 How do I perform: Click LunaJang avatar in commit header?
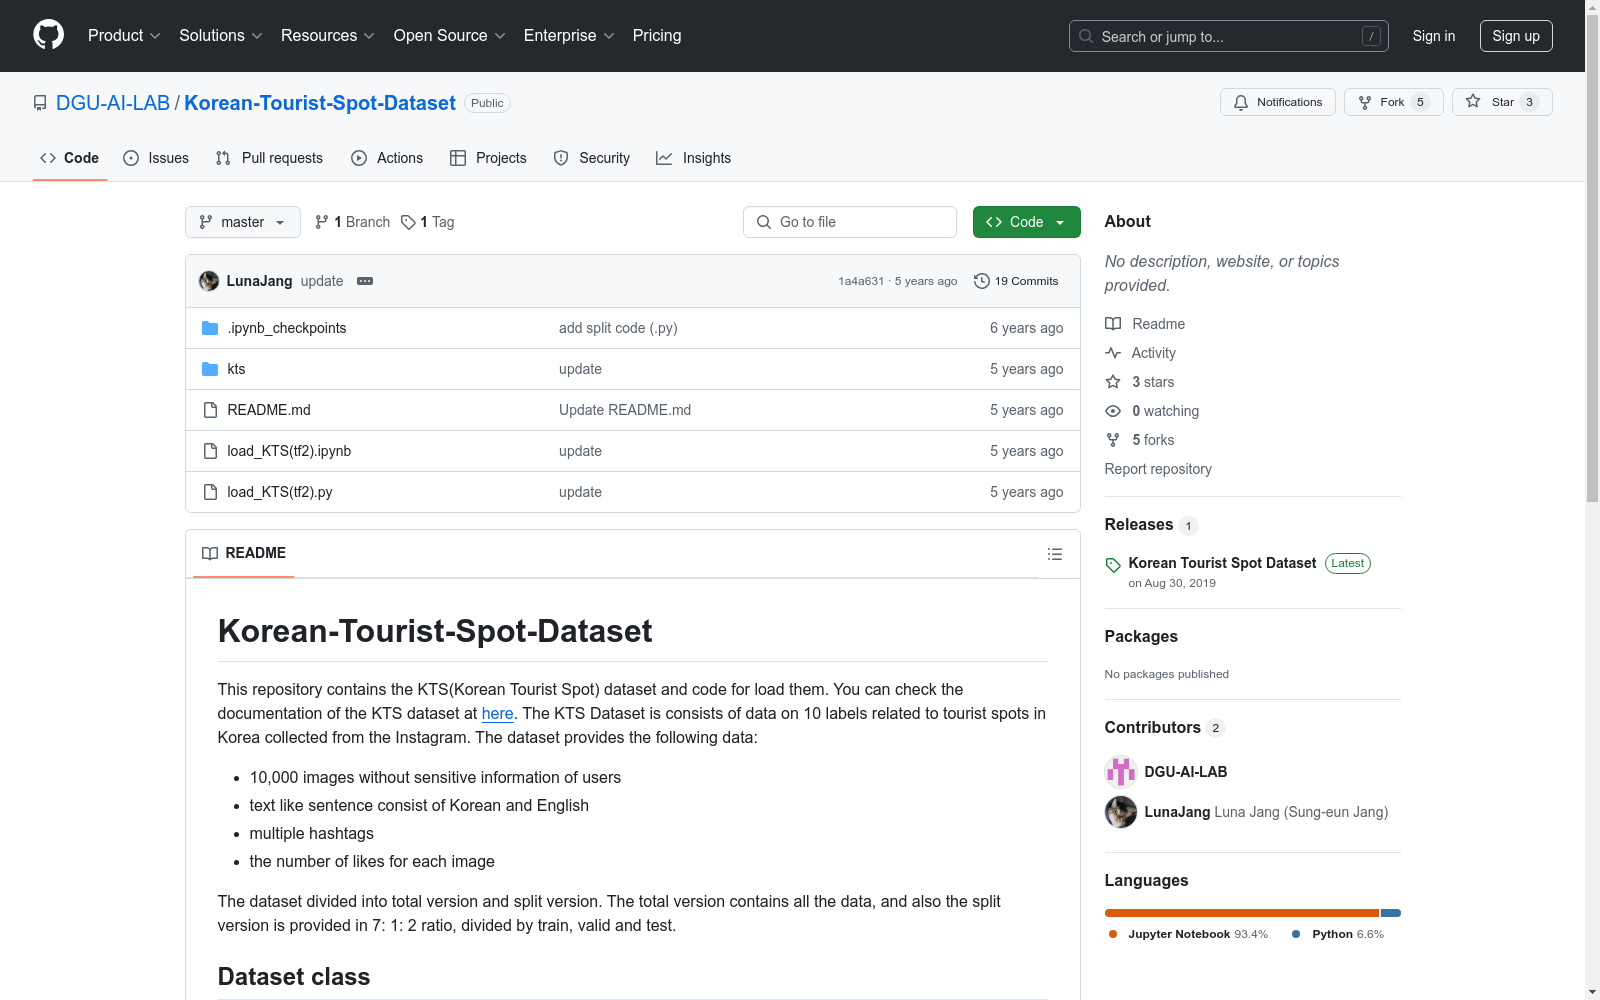(209, 281)
